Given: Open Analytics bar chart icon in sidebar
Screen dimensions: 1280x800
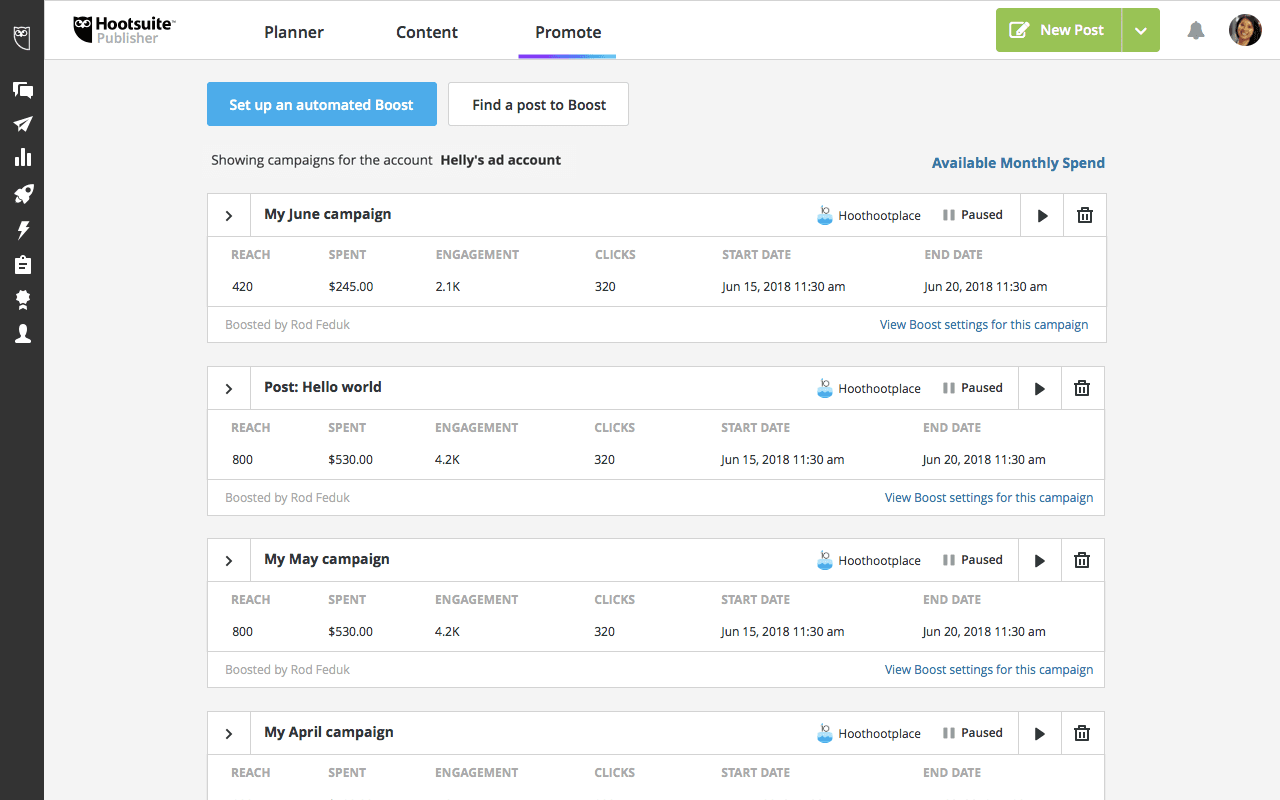Looking at the screenshot, I should (x=22, y=158).
